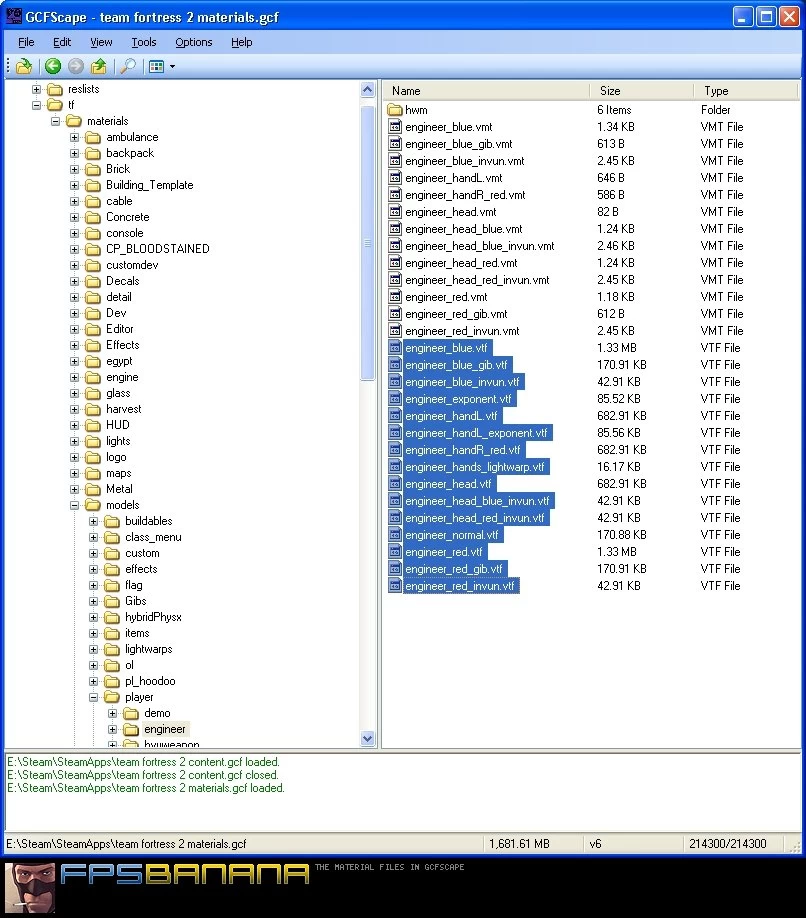Select the engineer_hands_lightwarp.vtf file name
Viewport: 806px width, 918px height.
pyautogui.click(x=475, y=467)
